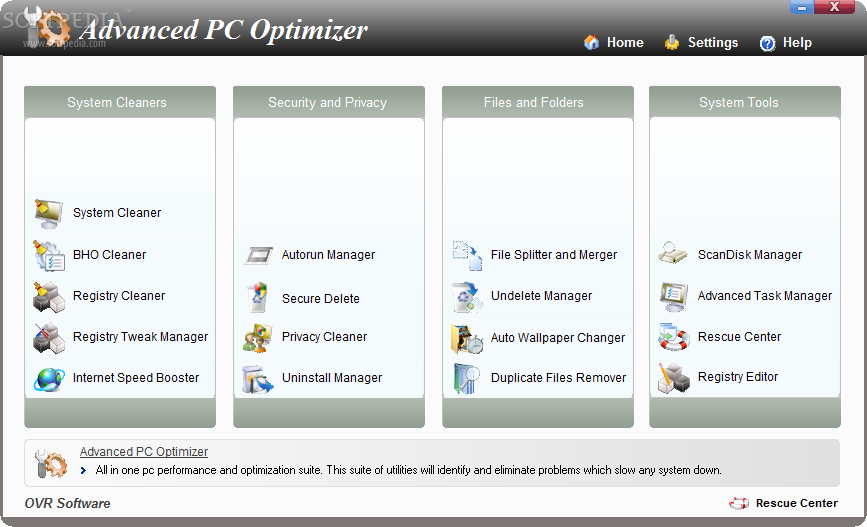Click the Registry Editor pencil icon

(x=673, y=378)
